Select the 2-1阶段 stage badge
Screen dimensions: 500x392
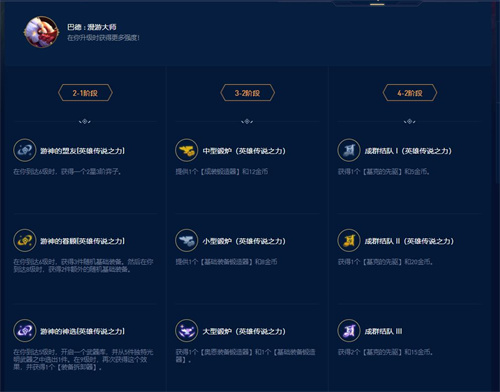(x=85, y=93)
